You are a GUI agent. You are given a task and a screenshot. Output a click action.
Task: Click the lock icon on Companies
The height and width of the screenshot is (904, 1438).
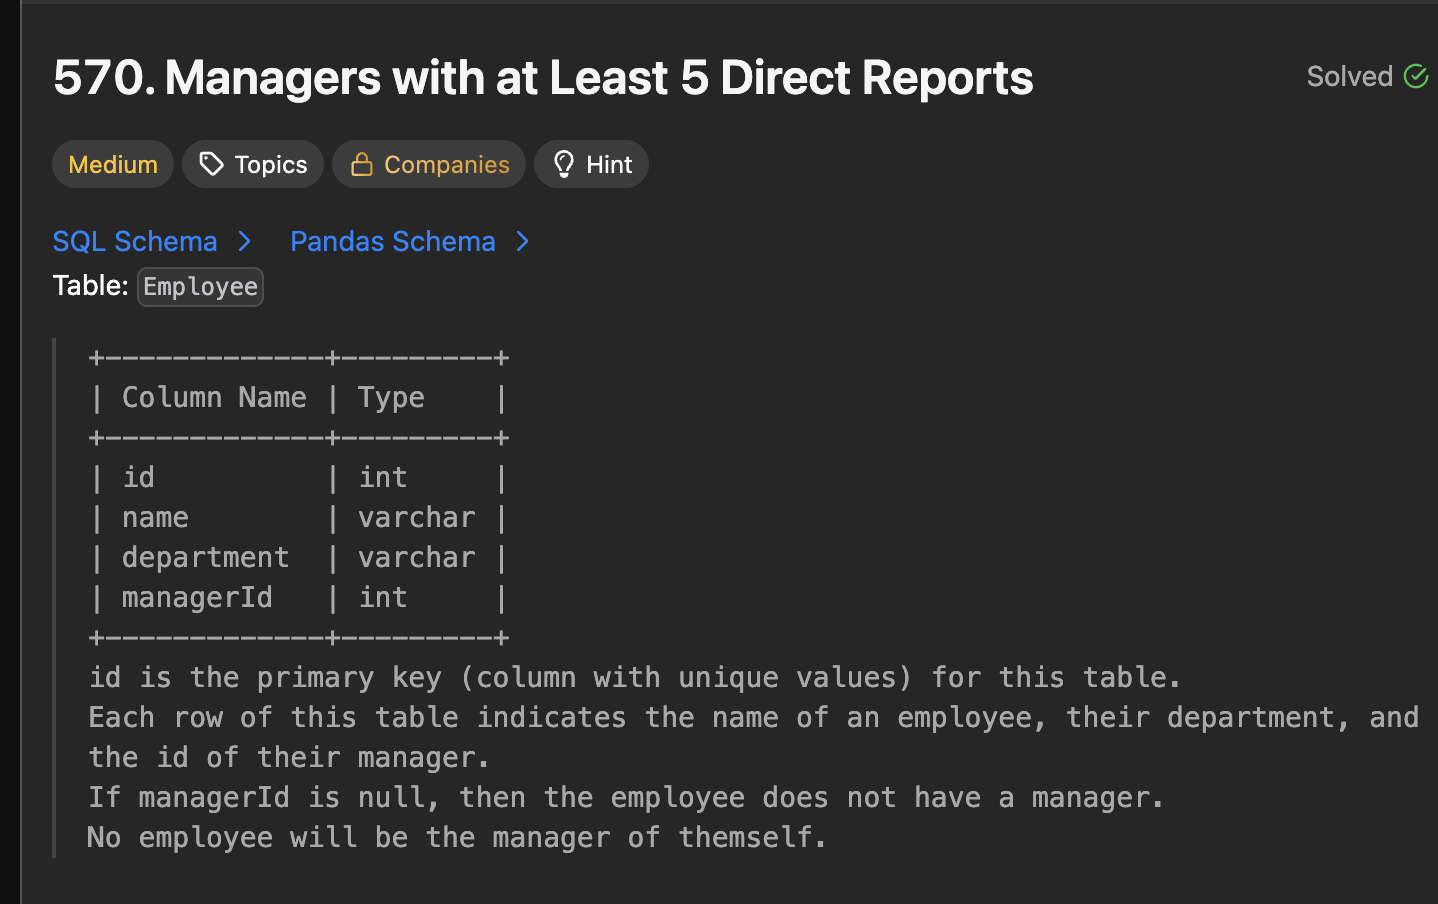361,163
